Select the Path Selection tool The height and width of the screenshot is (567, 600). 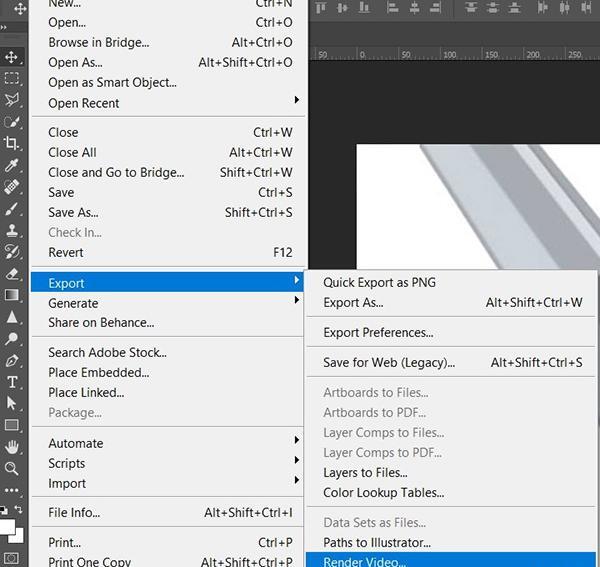(x=11, y=403)
